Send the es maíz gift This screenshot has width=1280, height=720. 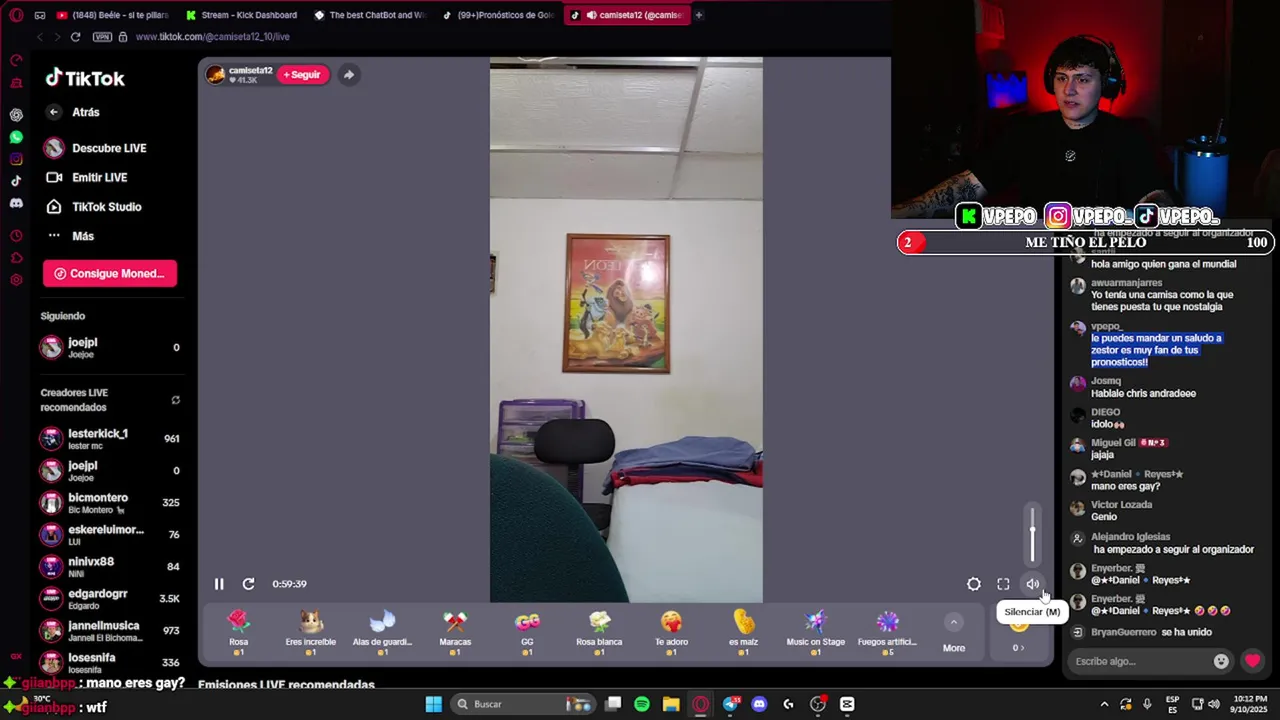tap(743, 633)
